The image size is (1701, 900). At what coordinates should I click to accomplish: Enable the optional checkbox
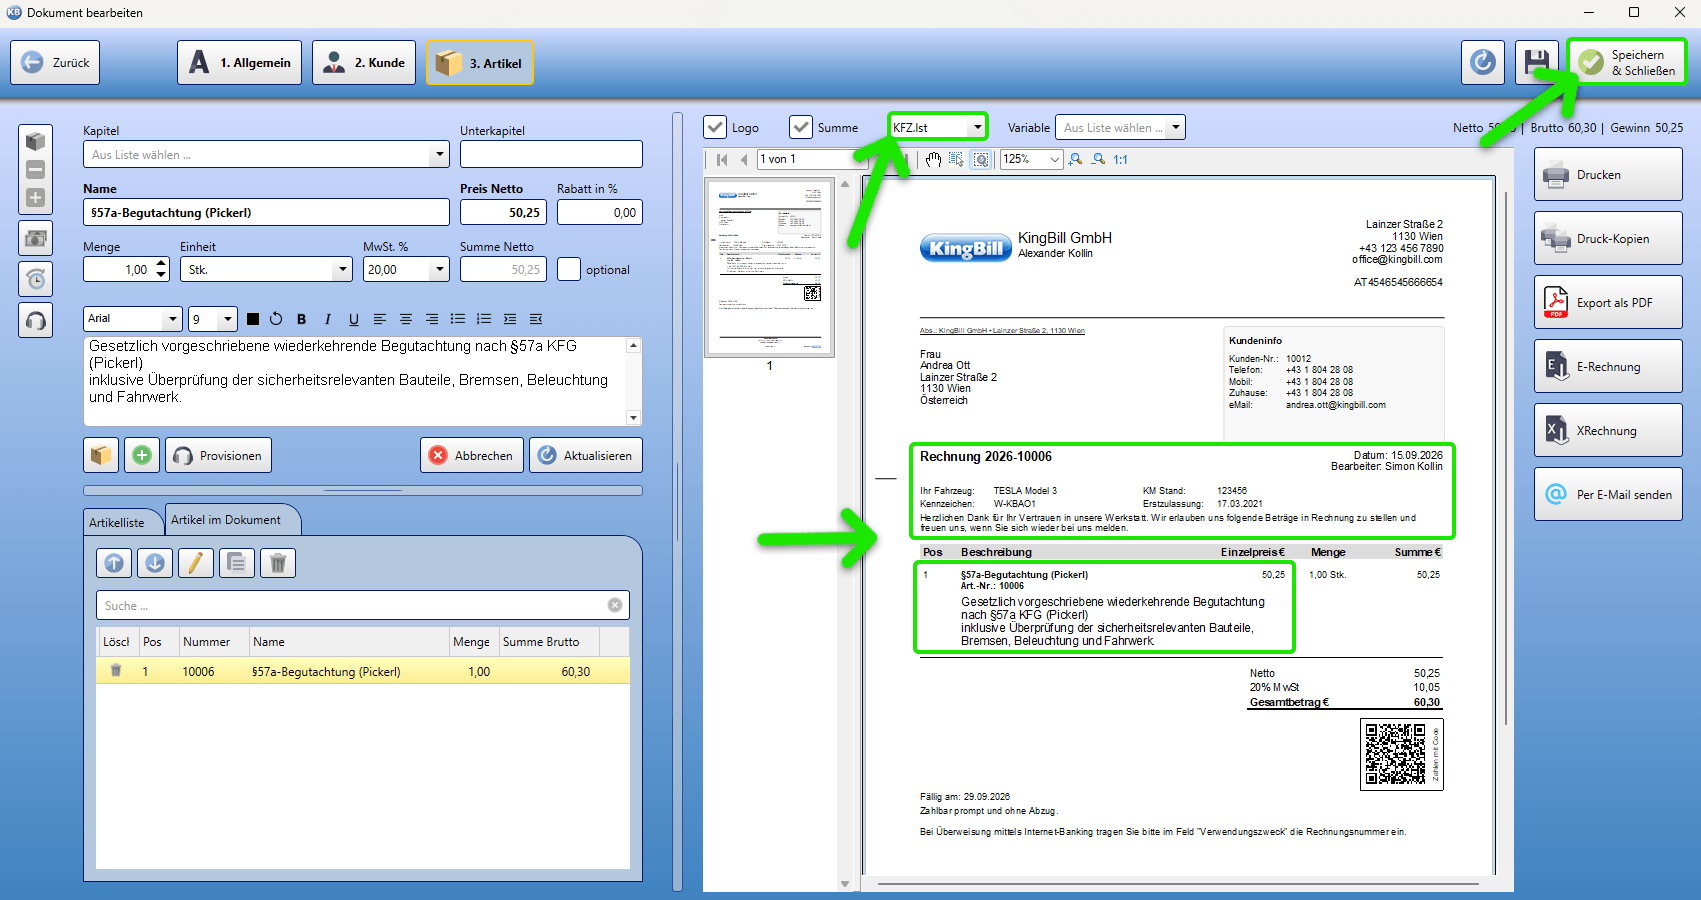(x=569, y=269)
